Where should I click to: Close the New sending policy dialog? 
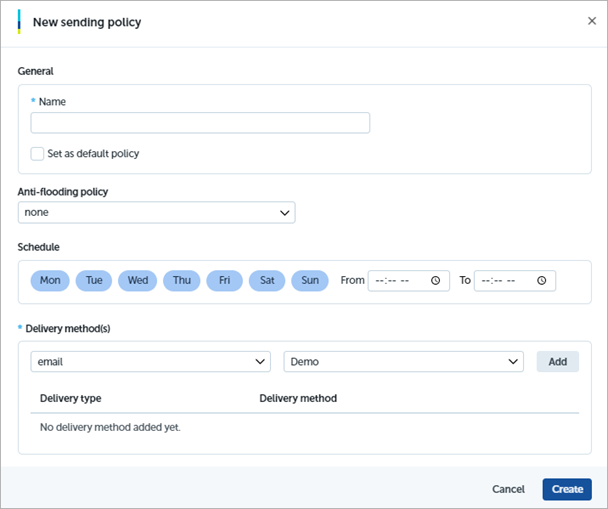coord(591,21)
